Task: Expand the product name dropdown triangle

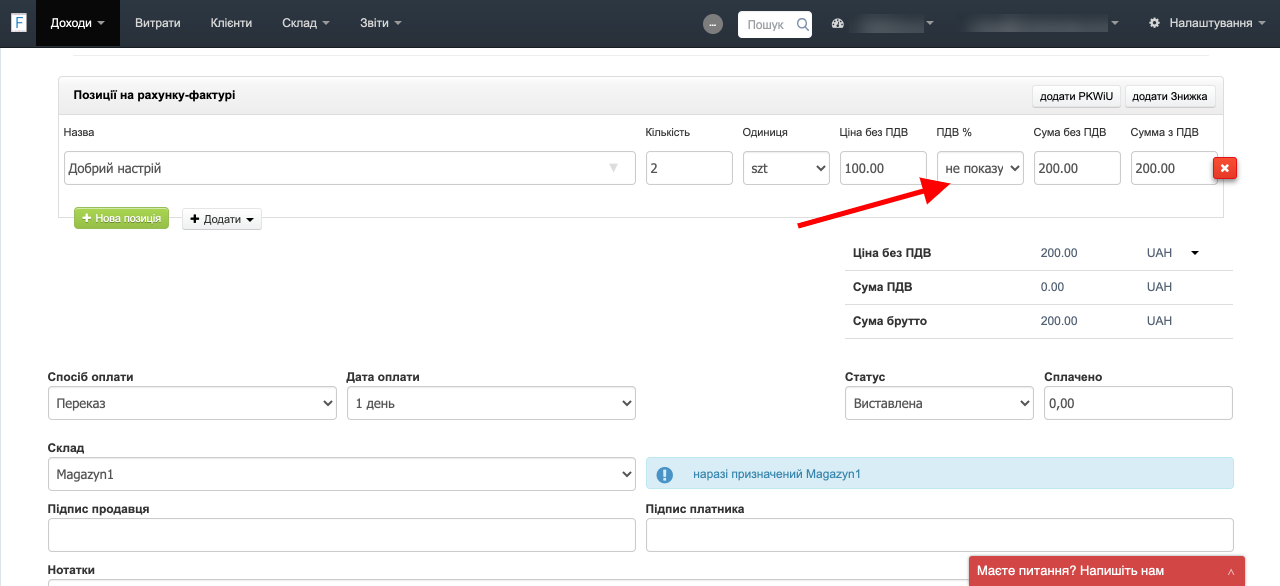Action: (x=614, y=168)
